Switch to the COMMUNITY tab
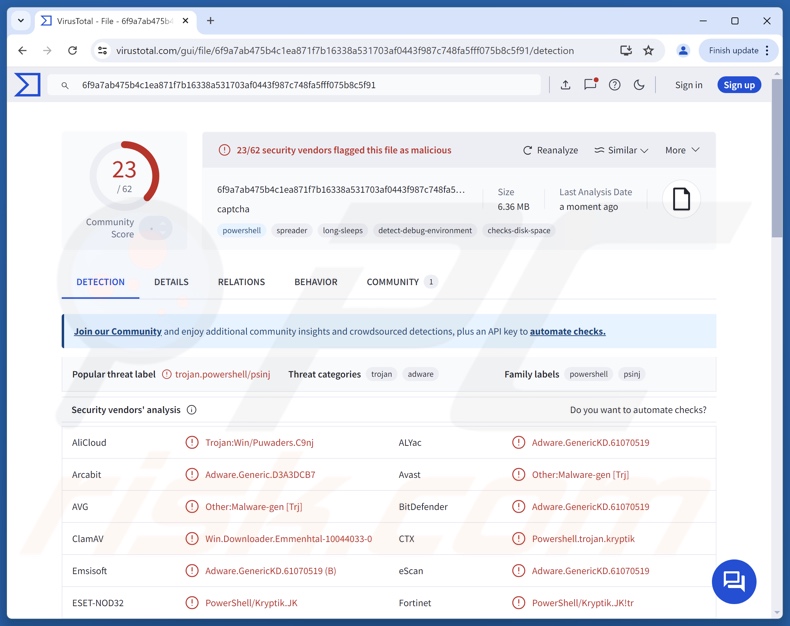Viewport: 790px width, 626px height. 402,282
